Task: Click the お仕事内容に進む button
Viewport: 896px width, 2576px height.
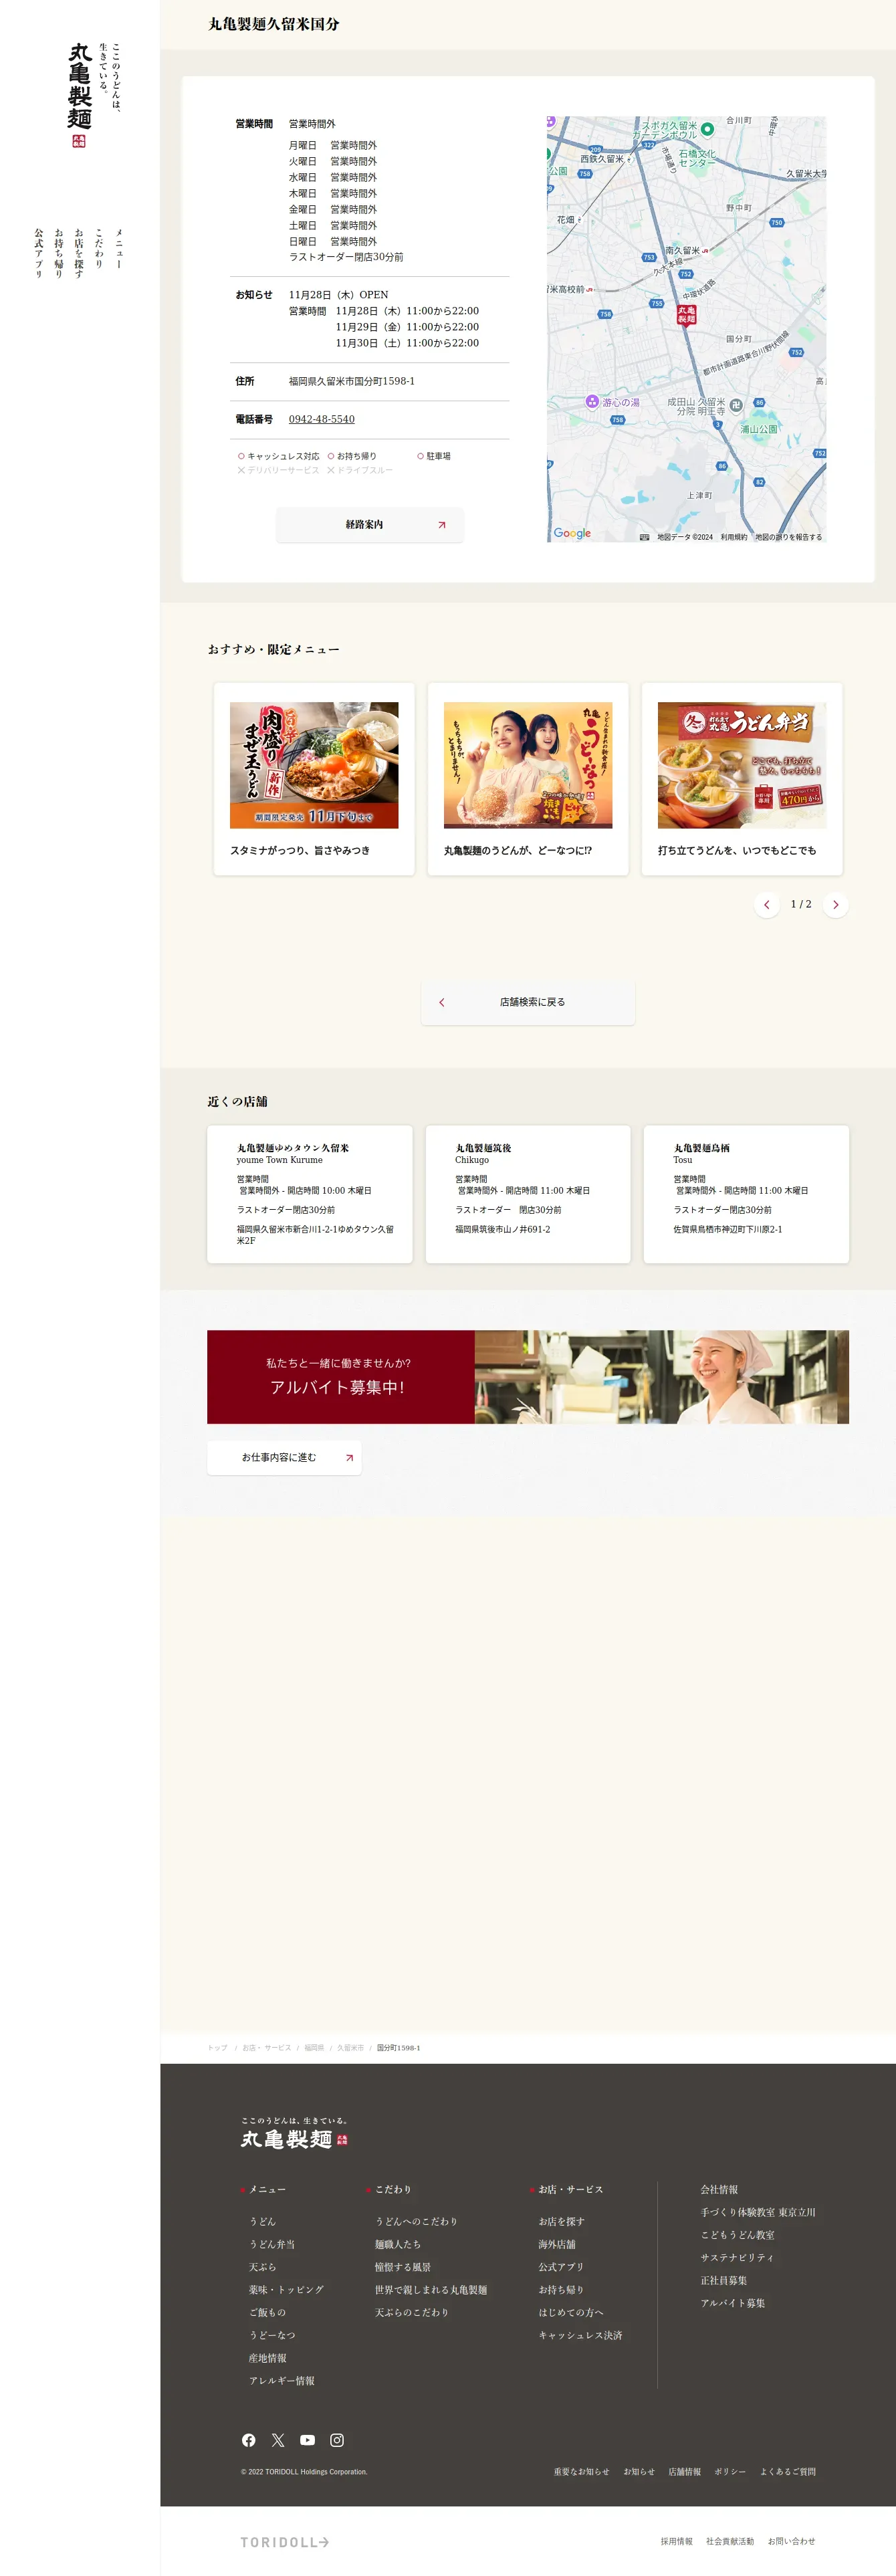Action: click(x=284, y=1457)
